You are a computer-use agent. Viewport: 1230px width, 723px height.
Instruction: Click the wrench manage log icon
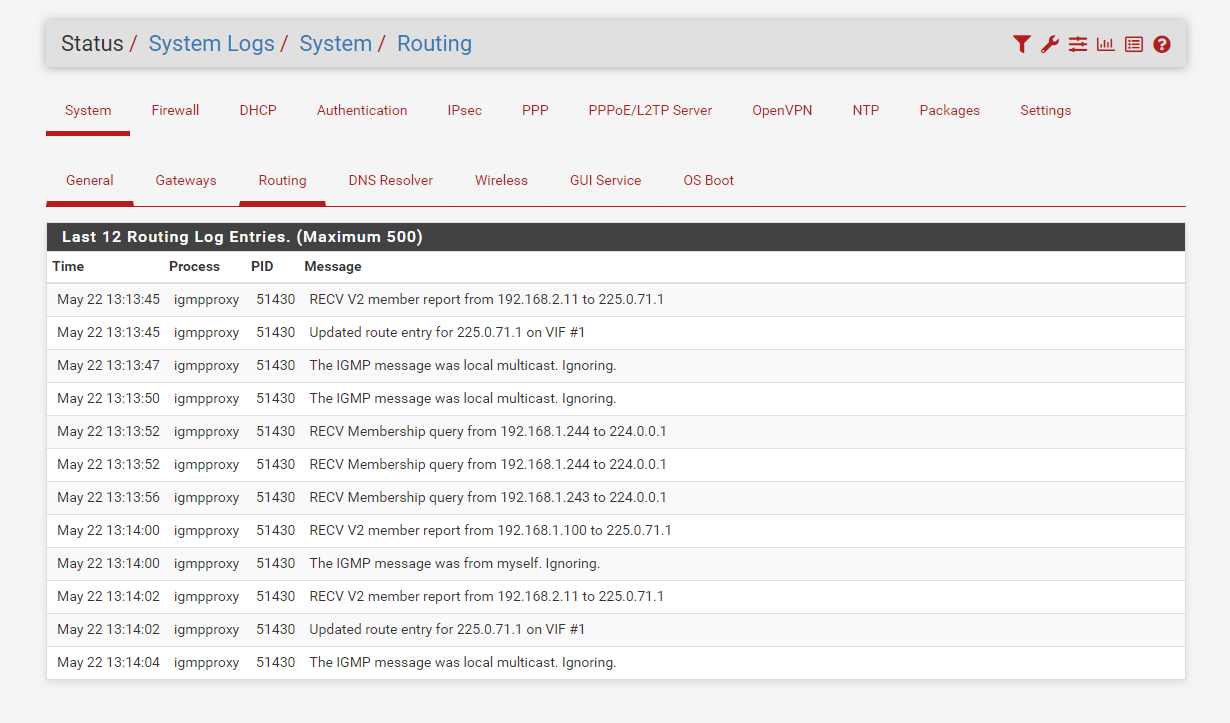[1049, 44]
